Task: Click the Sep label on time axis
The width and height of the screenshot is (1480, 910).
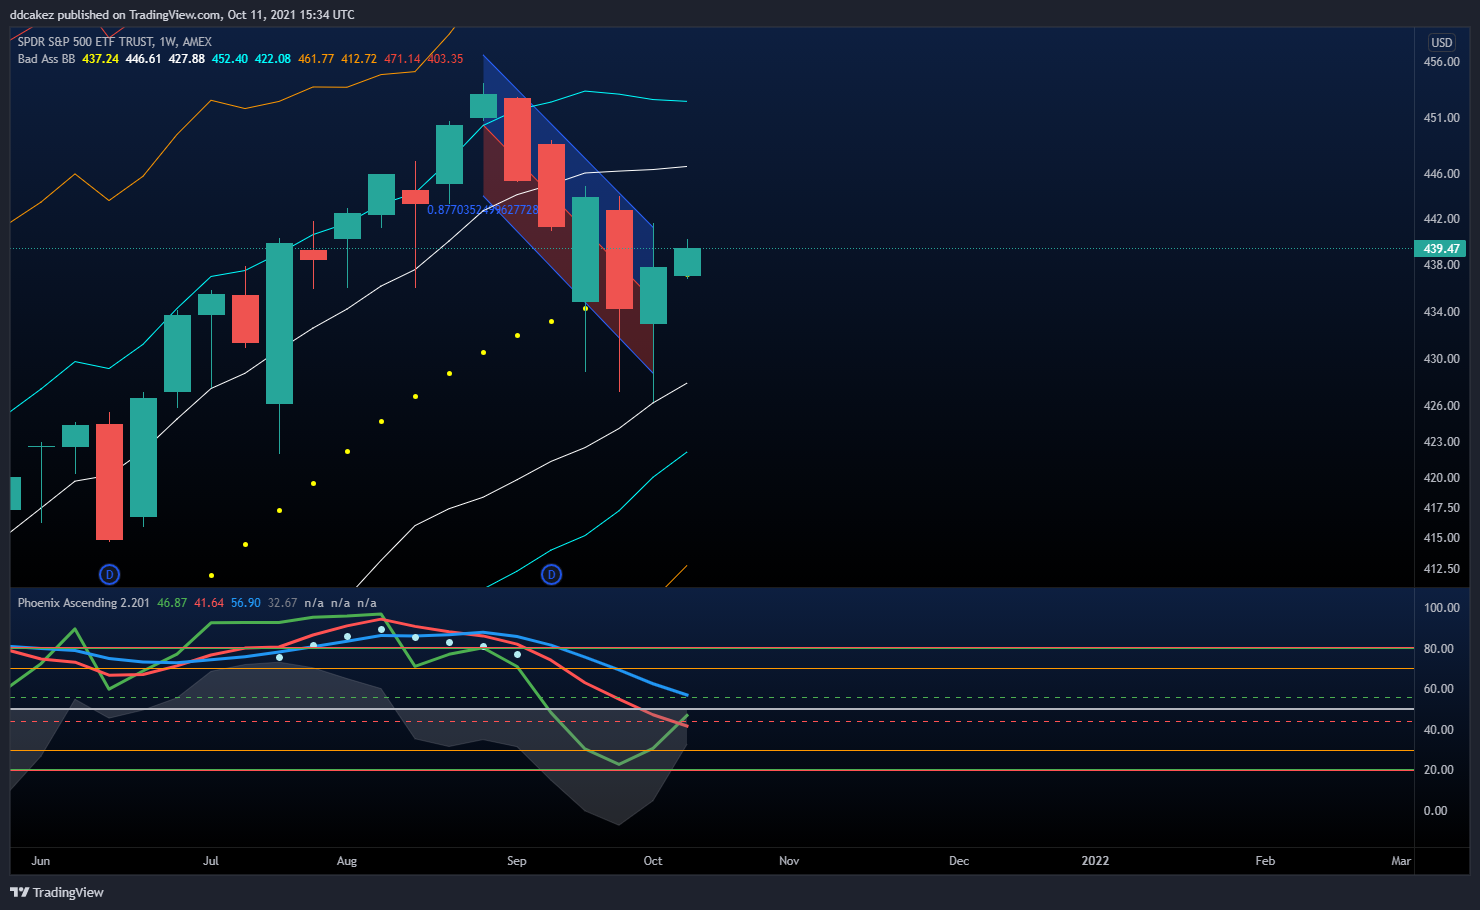Action: tap(517, 861)
